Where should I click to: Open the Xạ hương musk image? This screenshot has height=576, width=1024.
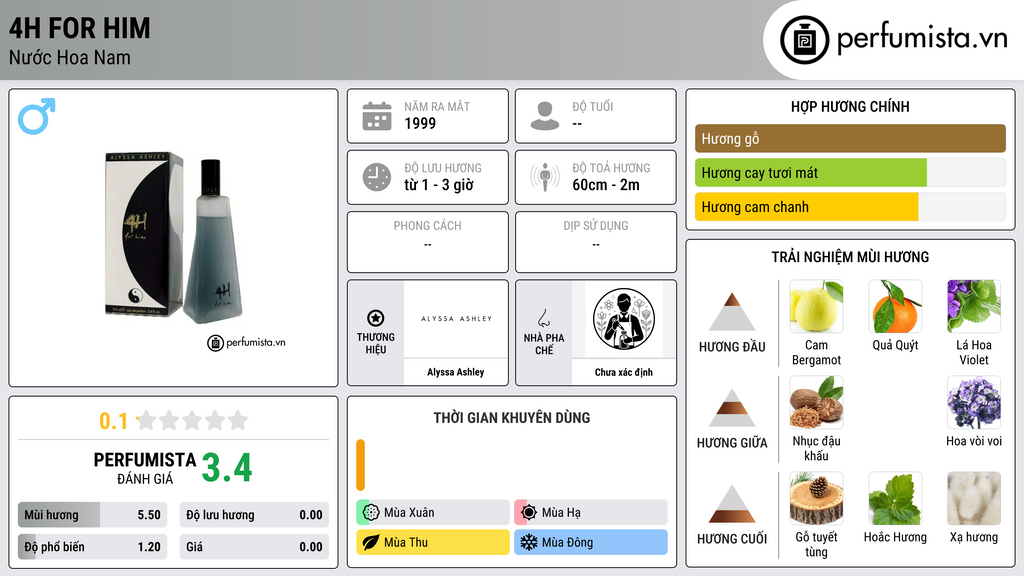click(x=974, y=498)
